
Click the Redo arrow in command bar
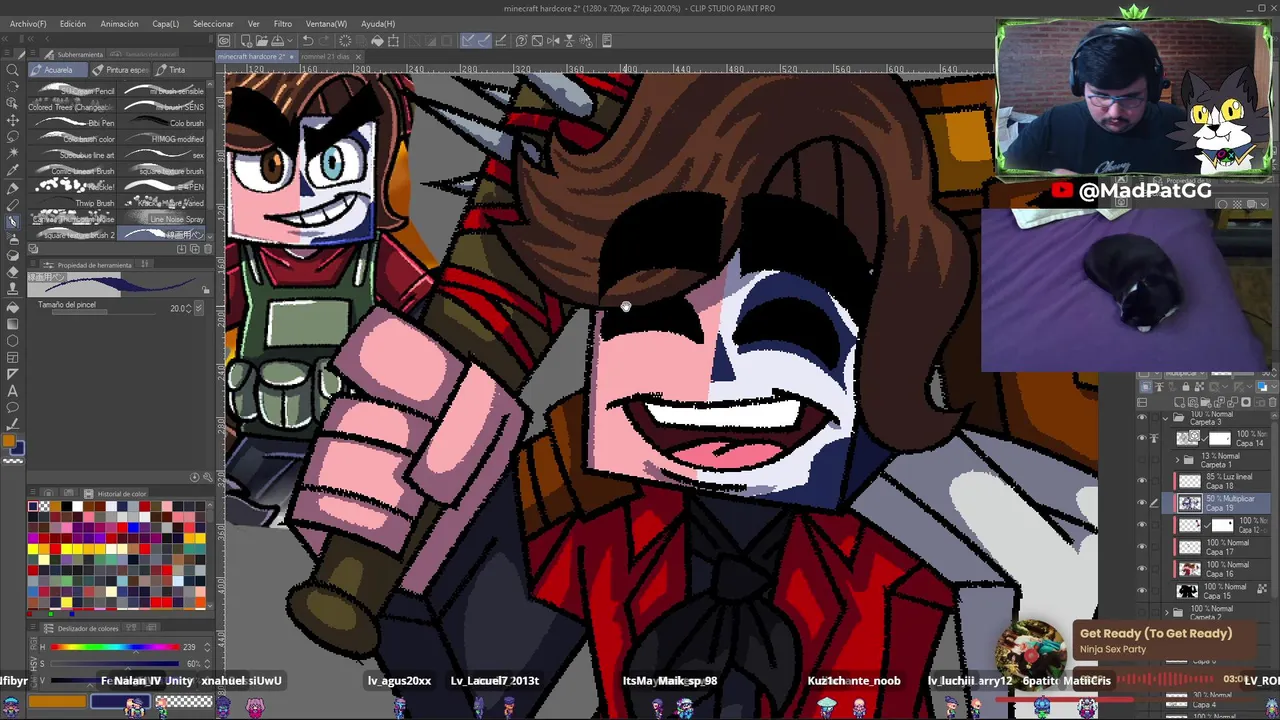(325, 41)
